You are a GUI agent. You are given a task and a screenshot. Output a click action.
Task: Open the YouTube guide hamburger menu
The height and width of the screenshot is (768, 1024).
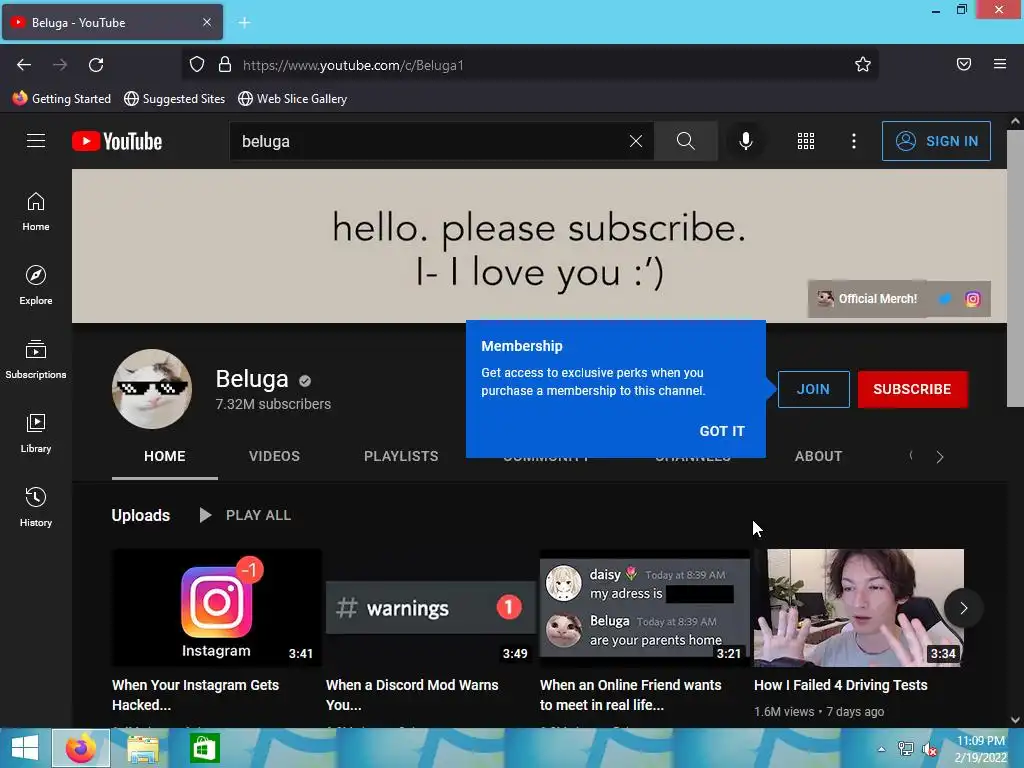(x=36, y=141)
